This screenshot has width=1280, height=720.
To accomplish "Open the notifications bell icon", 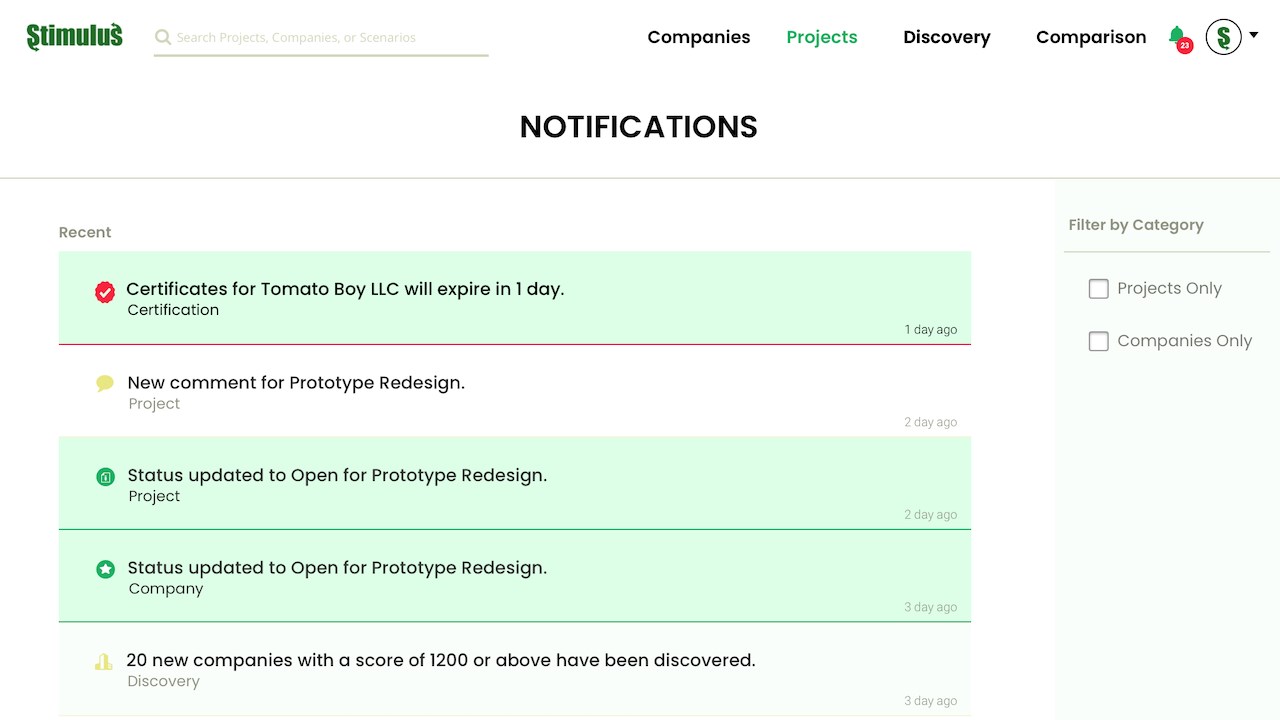I will click(x=1177, y=36).
